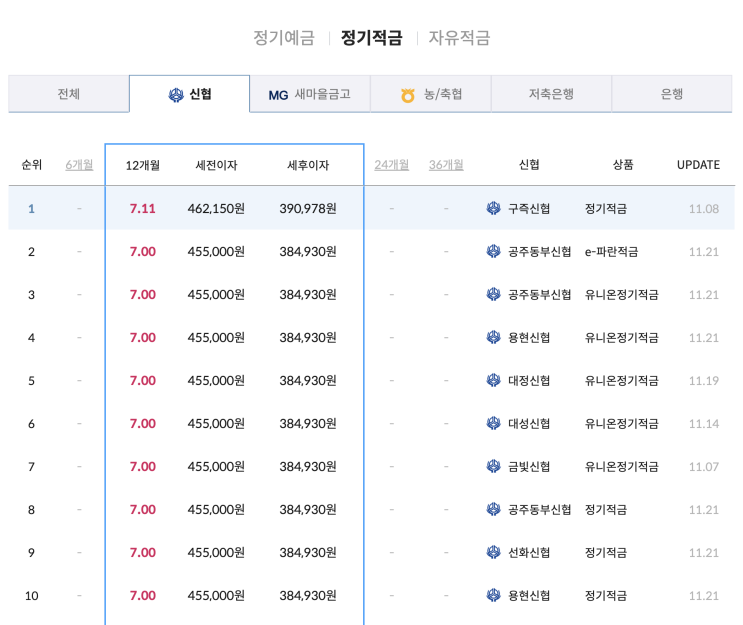Click the 금빛신협 logo icon
743x625 pixels.
tap(493, 466)
